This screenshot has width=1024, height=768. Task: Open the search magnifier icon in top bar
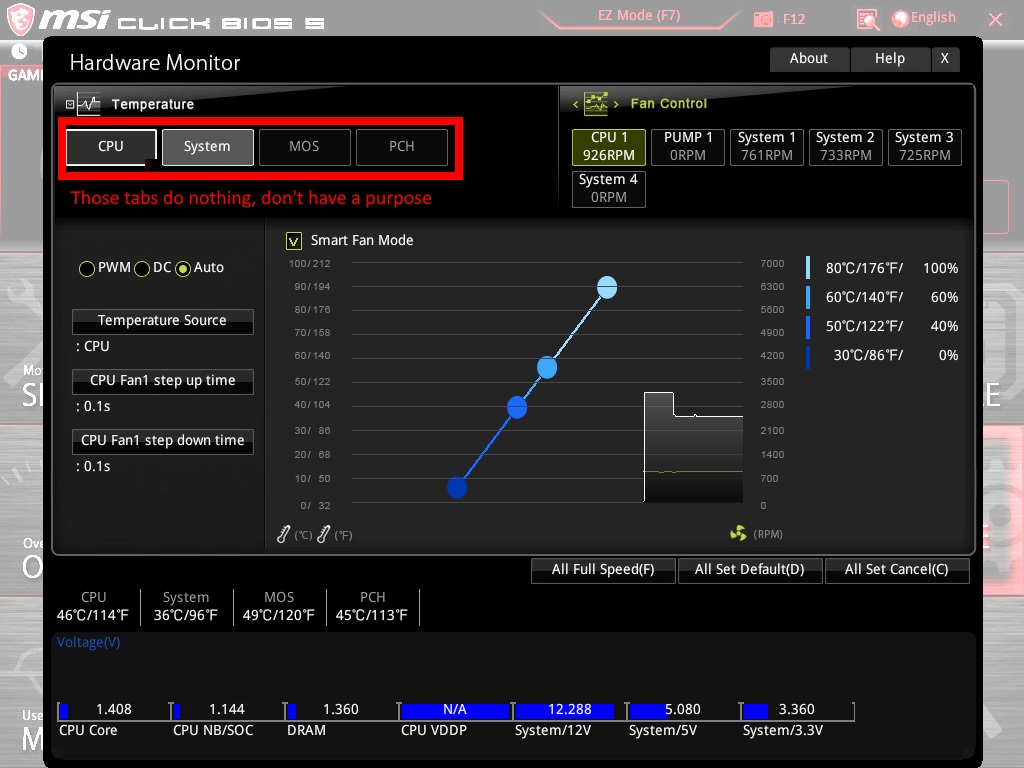click(868, 20)
